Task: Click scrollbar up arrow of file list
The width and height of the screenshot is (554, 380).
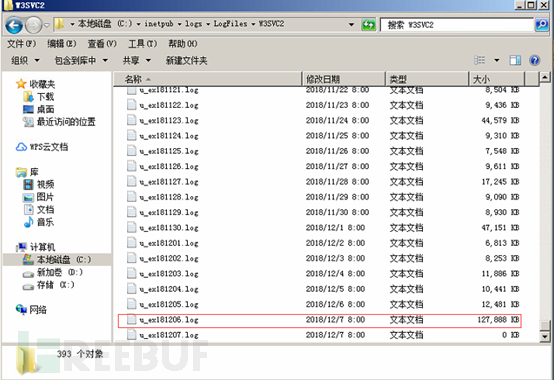Action: tap(544, 77)
